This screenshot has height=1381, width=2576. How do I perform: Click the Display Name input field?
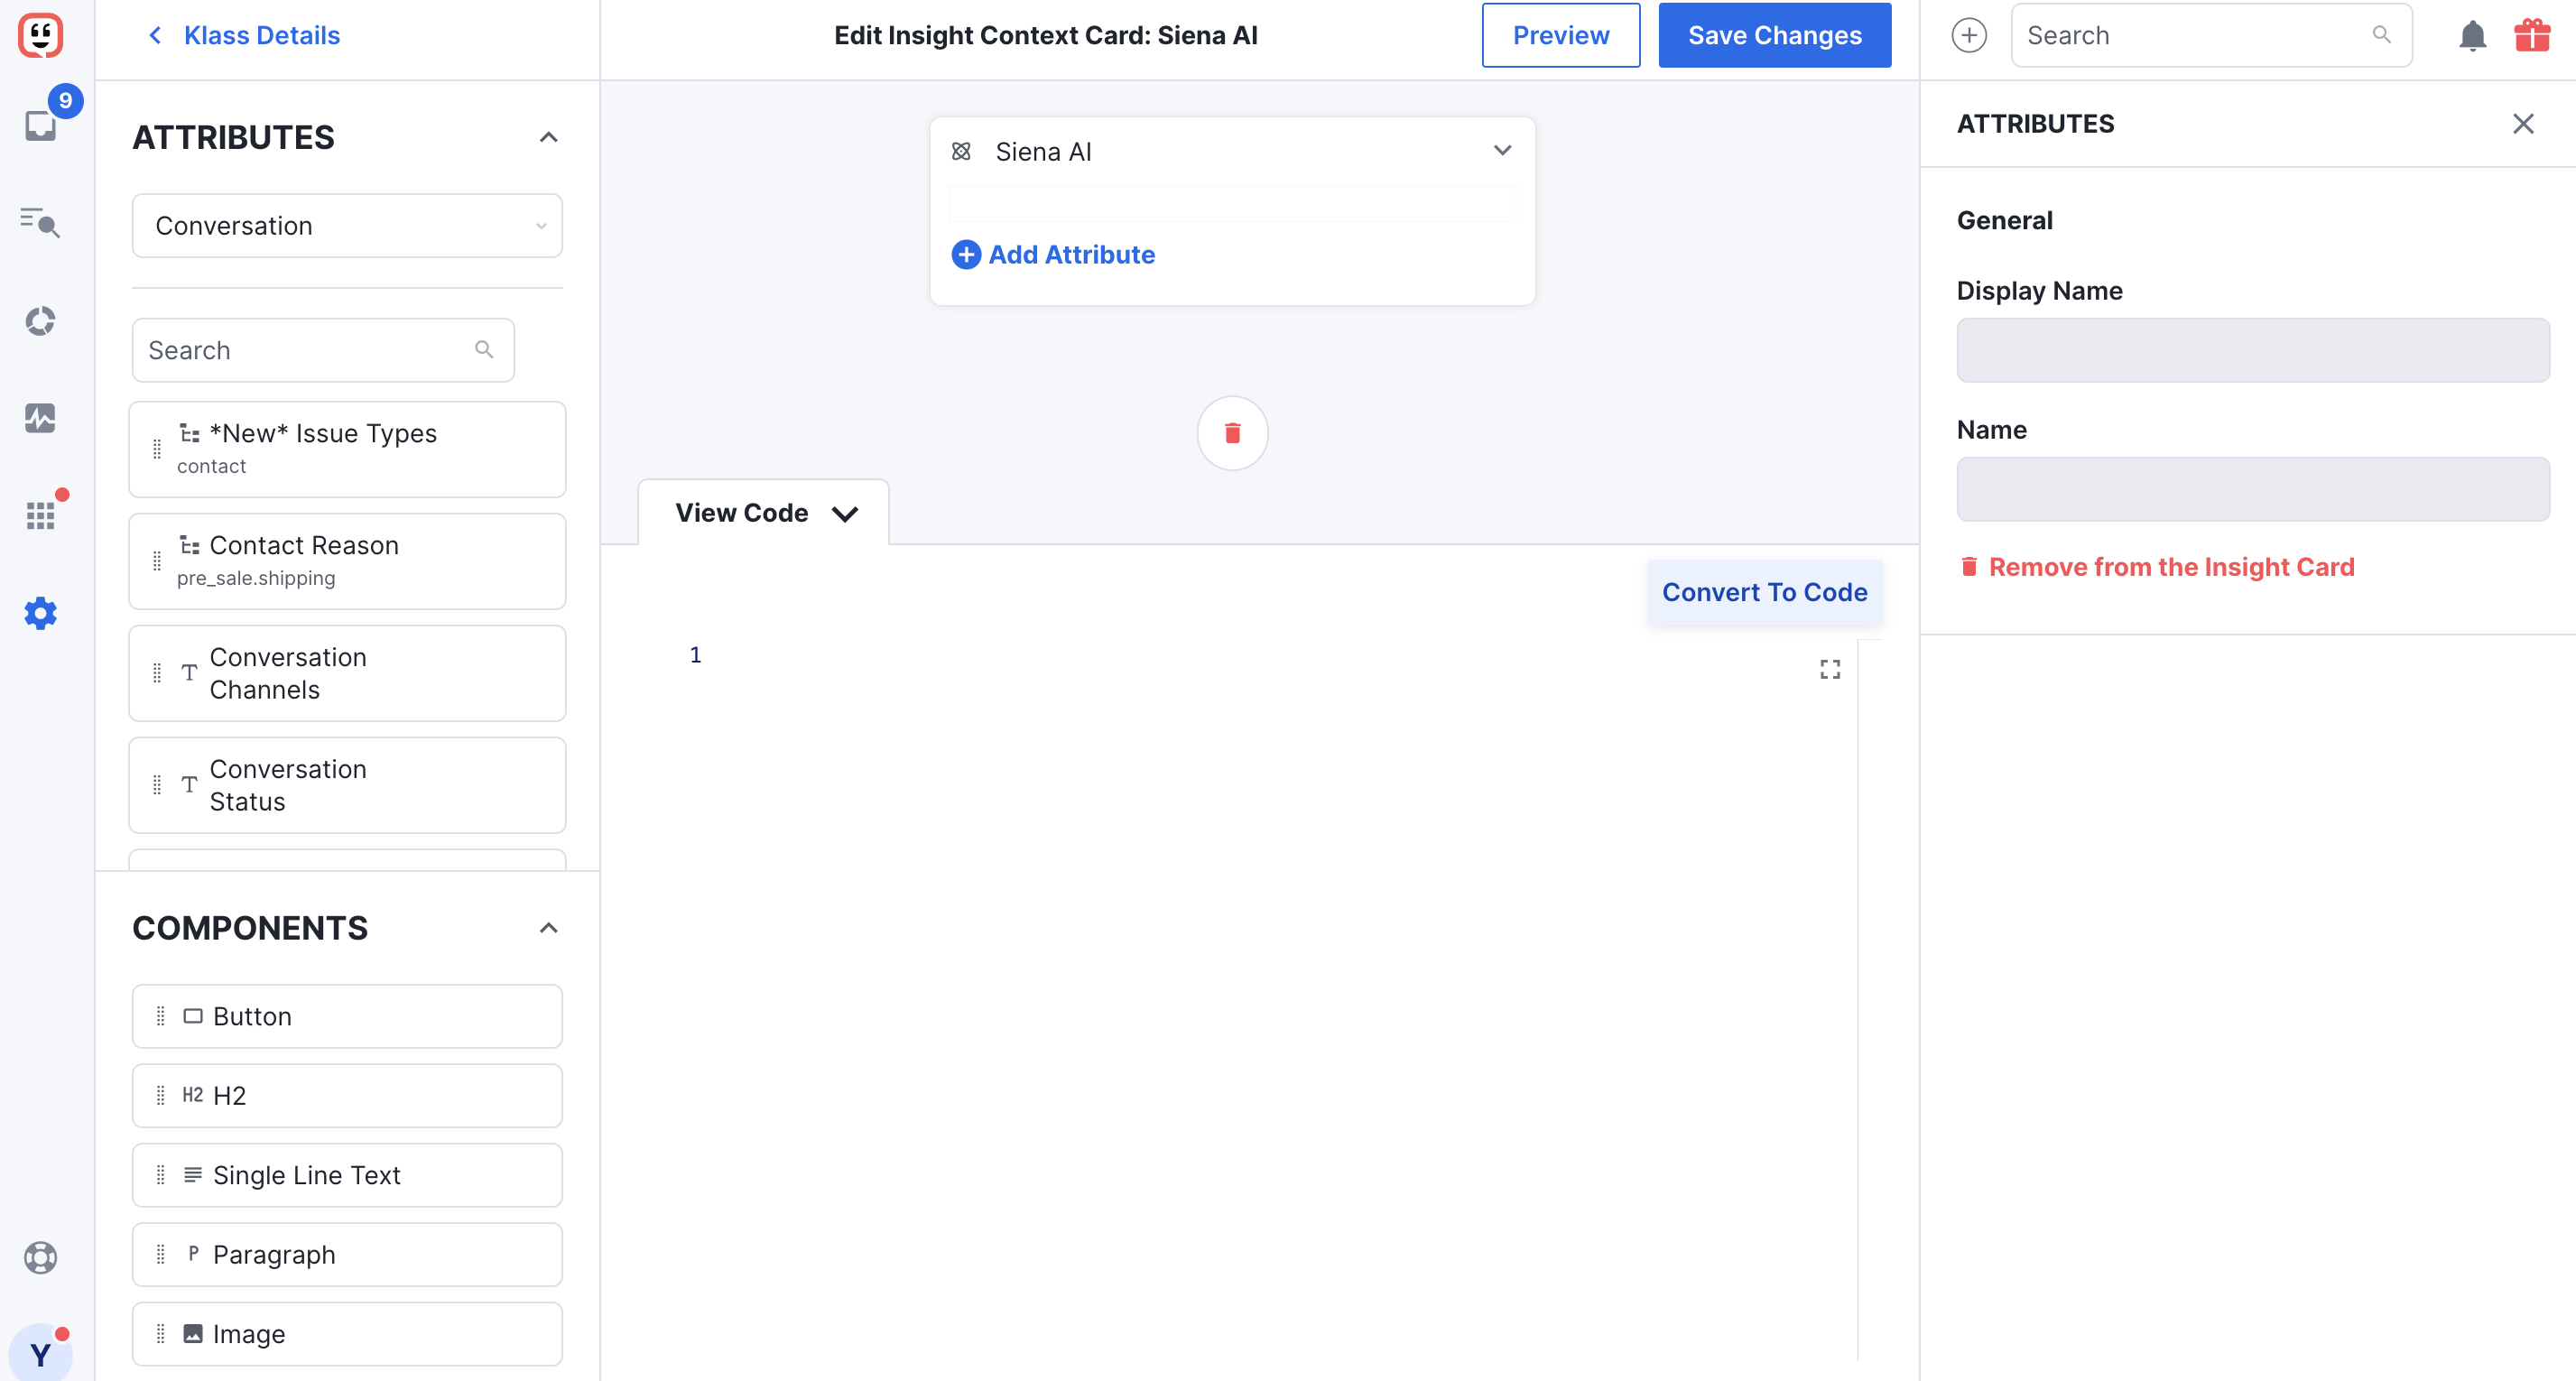pyautogui.click(x=2252, y=350)
